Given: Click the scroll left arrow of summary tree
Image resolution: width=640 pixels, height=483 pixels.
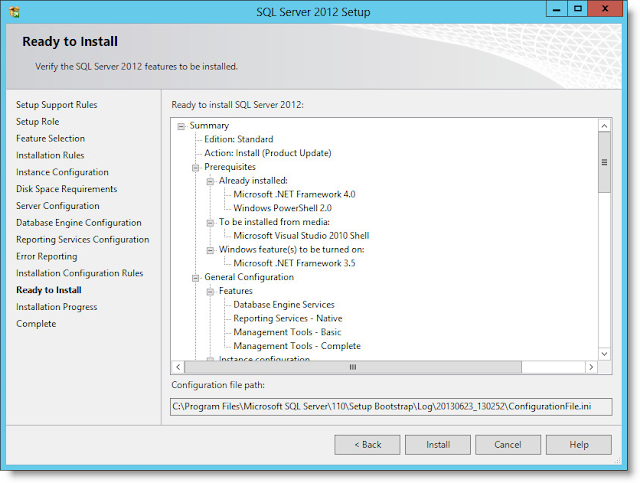Looking at the screenshot, I should (178, 367).
